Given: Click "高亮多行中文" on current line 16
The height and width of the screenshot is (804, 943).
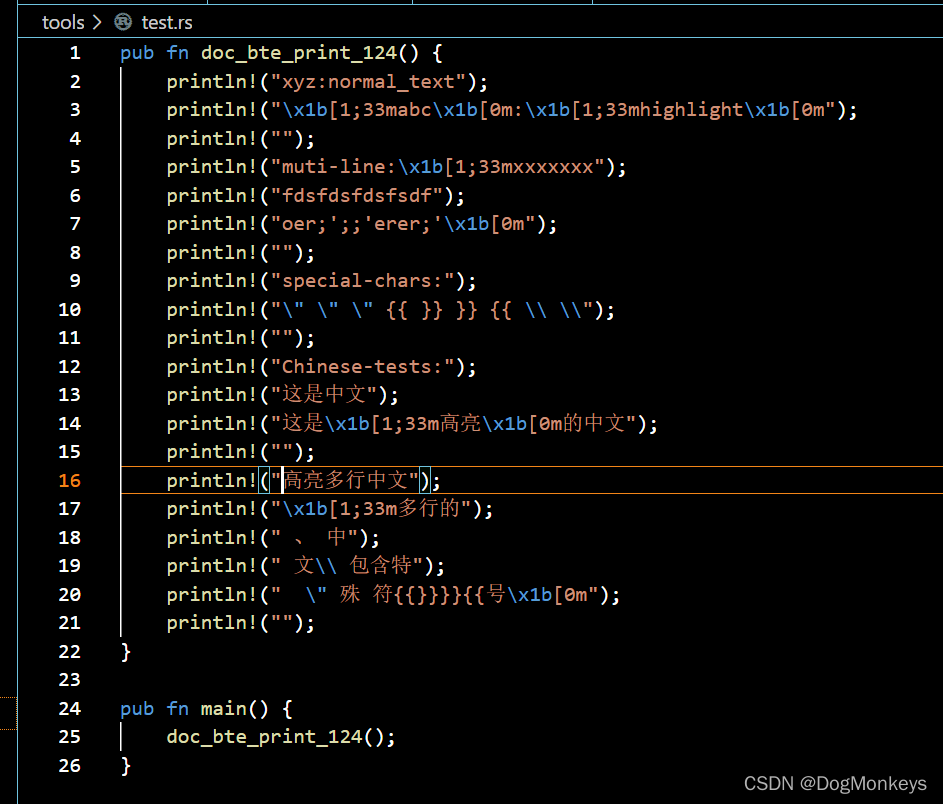Looking at the screenshot, I should [x=345, y=480].
